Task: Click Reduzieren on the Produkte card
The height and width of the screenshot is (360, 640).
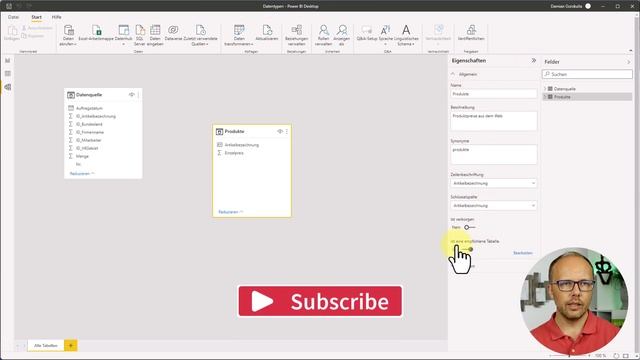Action: 231,212
